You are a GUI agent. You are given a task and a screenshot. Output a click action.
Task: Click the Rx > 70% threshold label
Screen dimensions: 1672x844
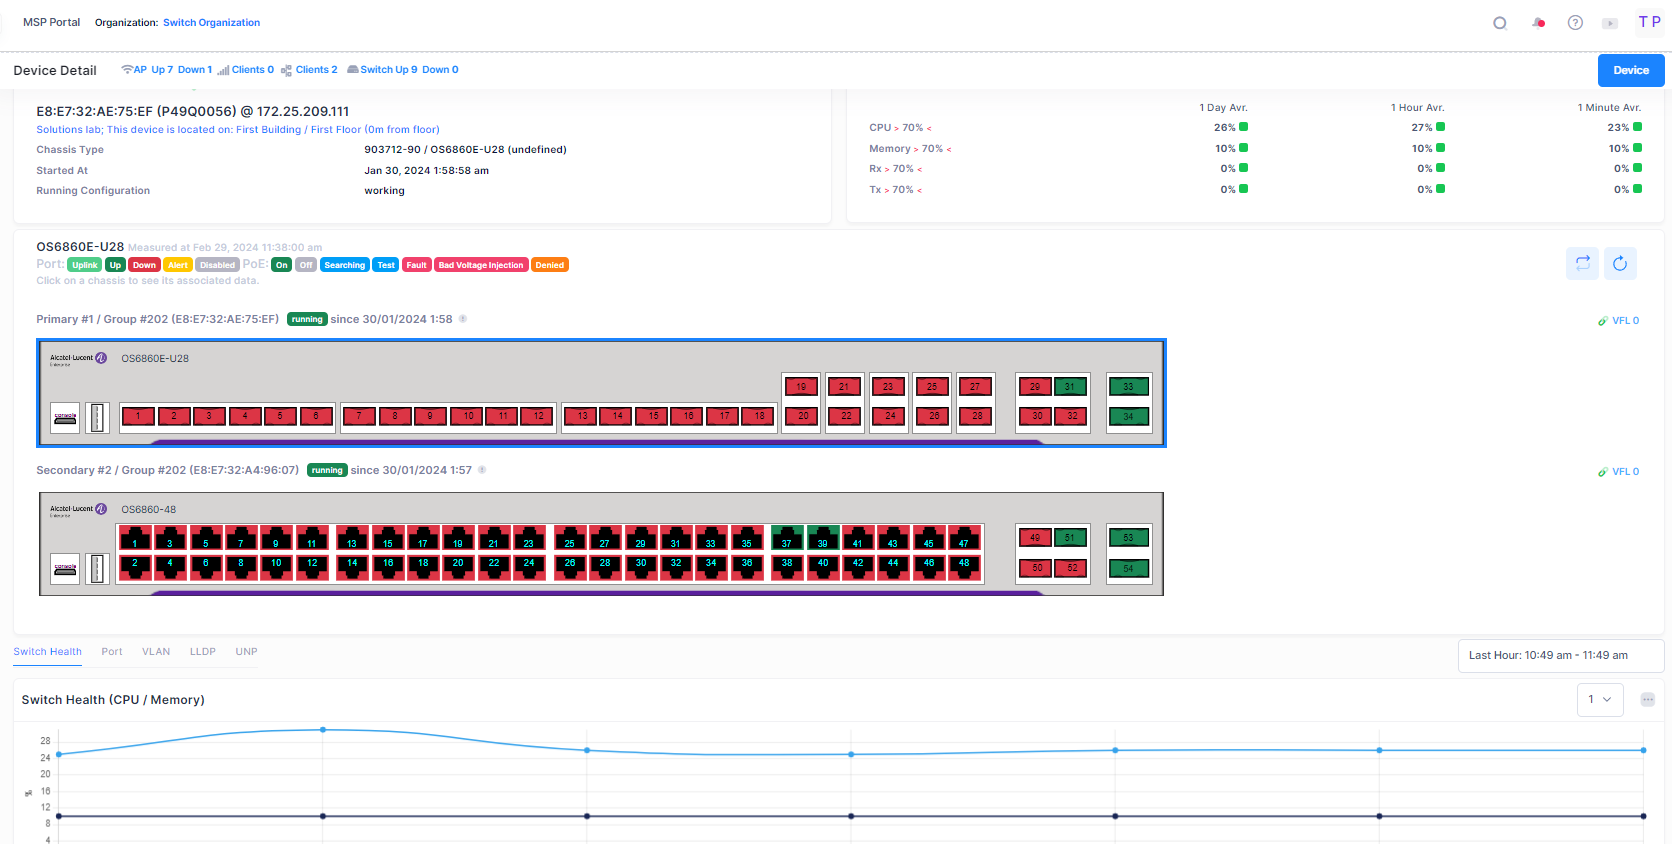tap(896, 169)
